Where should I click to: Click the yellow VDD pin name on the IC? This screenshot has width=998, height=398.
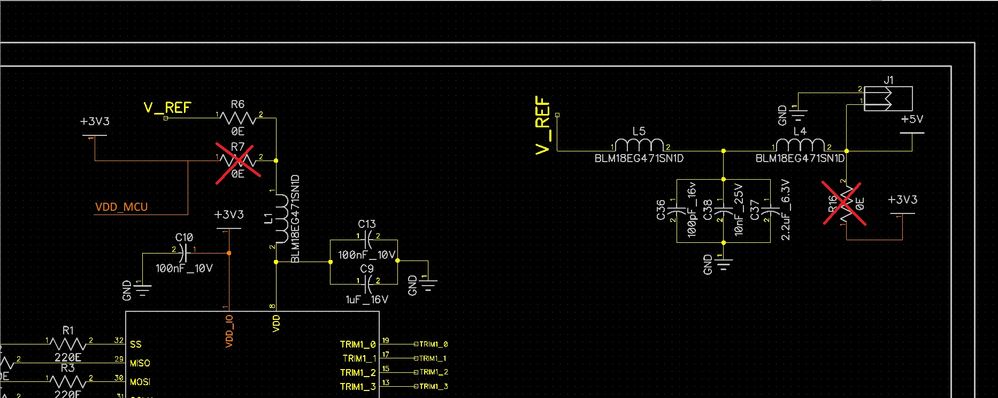coord(277,324)
